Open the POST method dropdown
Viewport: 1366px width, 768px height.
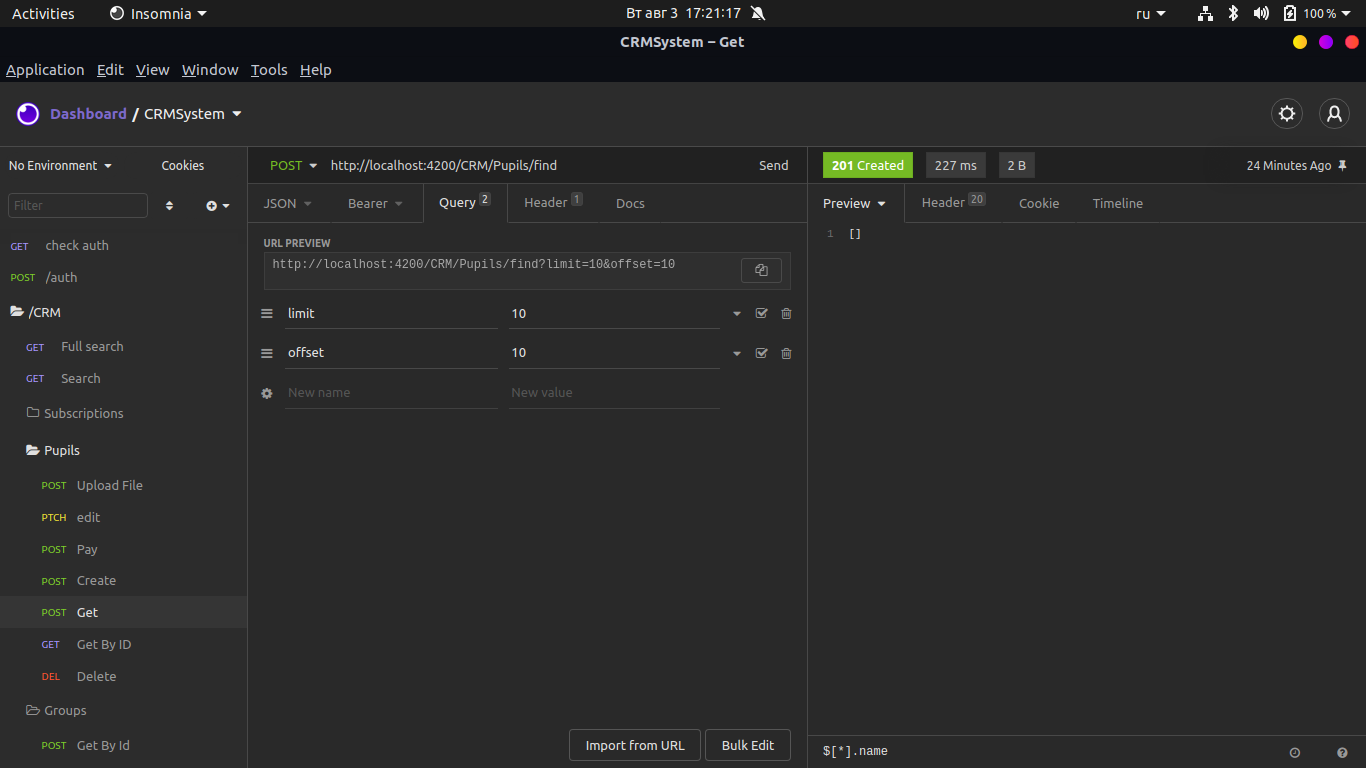coord(294,166)
